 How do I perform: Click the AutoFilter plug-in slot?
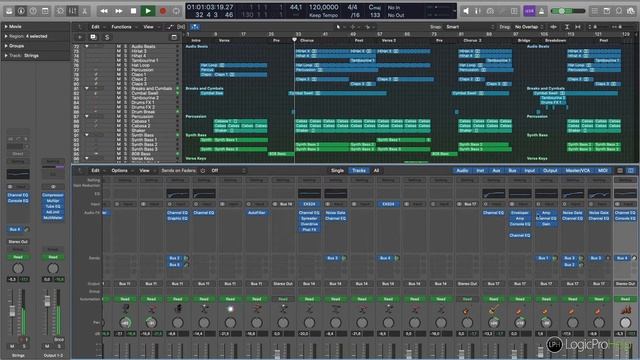pos(257,213)
